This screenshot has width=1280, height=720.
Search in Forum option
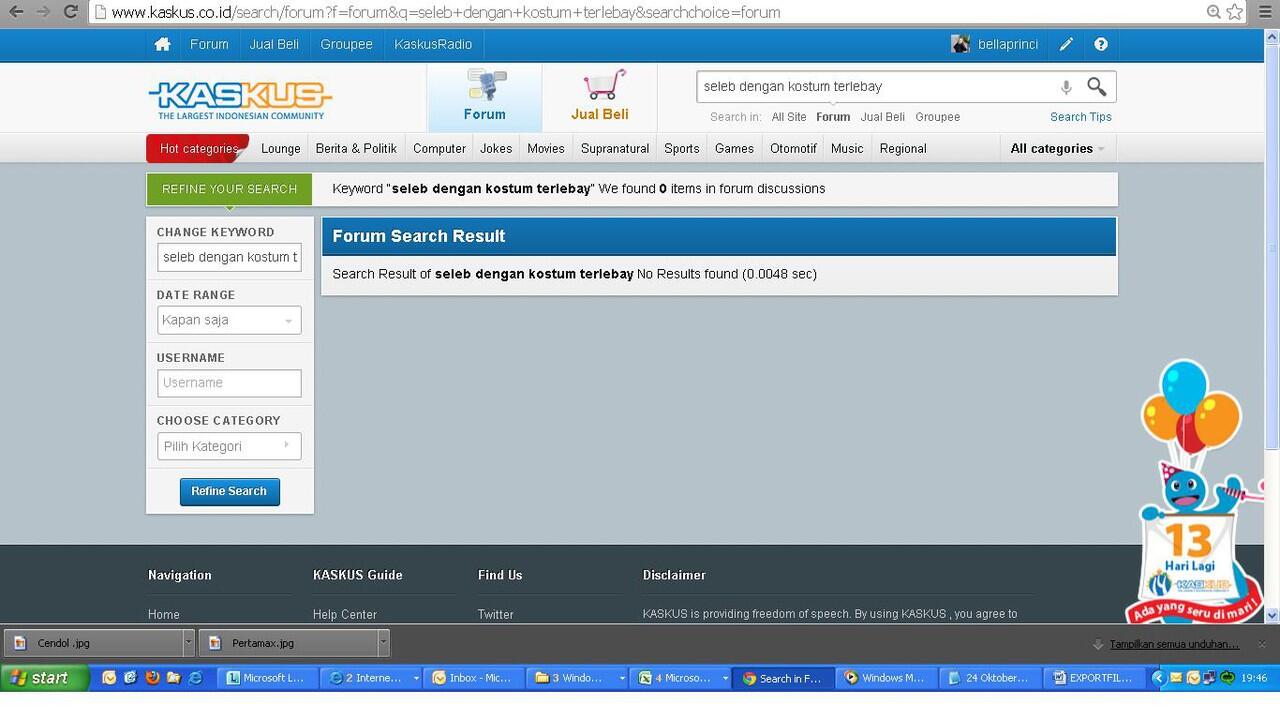click(x=833, y=117)
